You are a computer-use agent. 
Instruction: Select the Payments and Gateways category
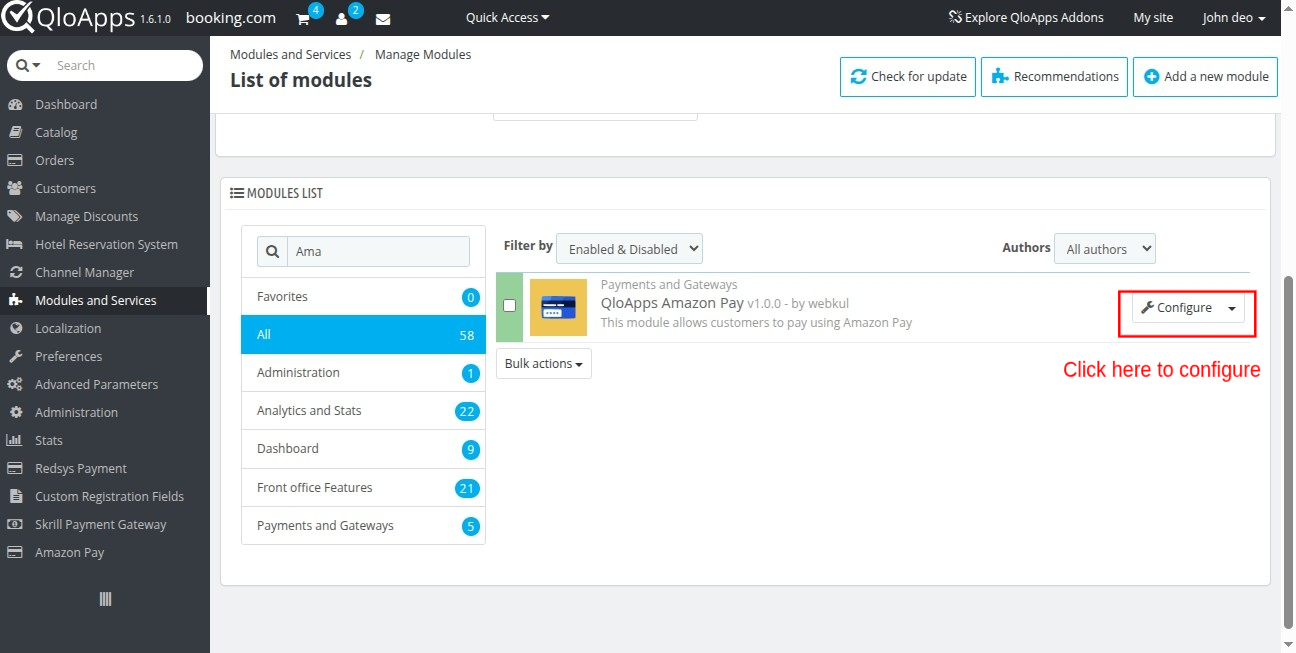point(363,526)
